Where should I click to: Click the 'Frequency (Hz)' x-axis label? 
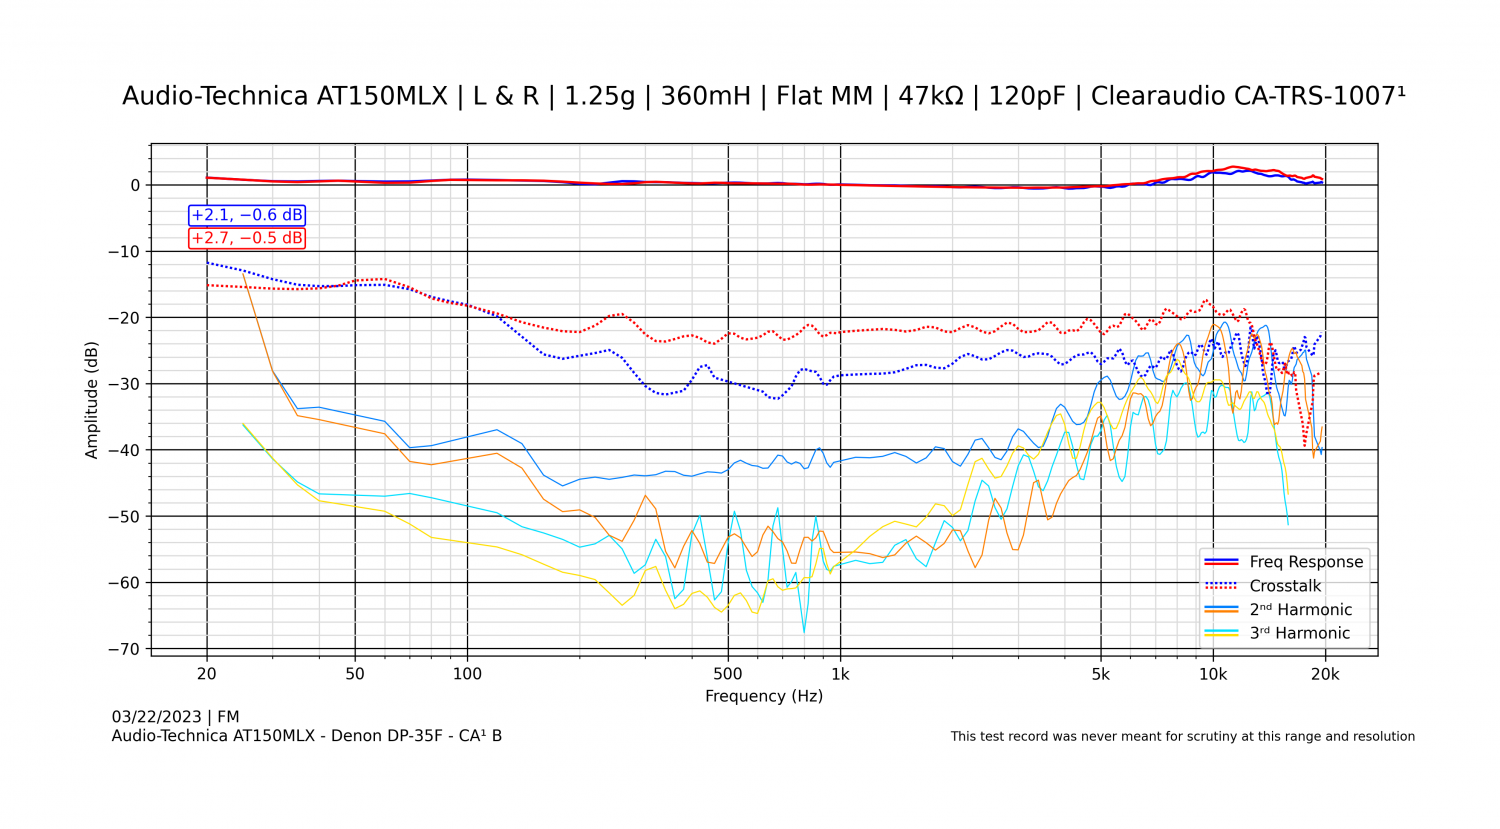point(764,696)
